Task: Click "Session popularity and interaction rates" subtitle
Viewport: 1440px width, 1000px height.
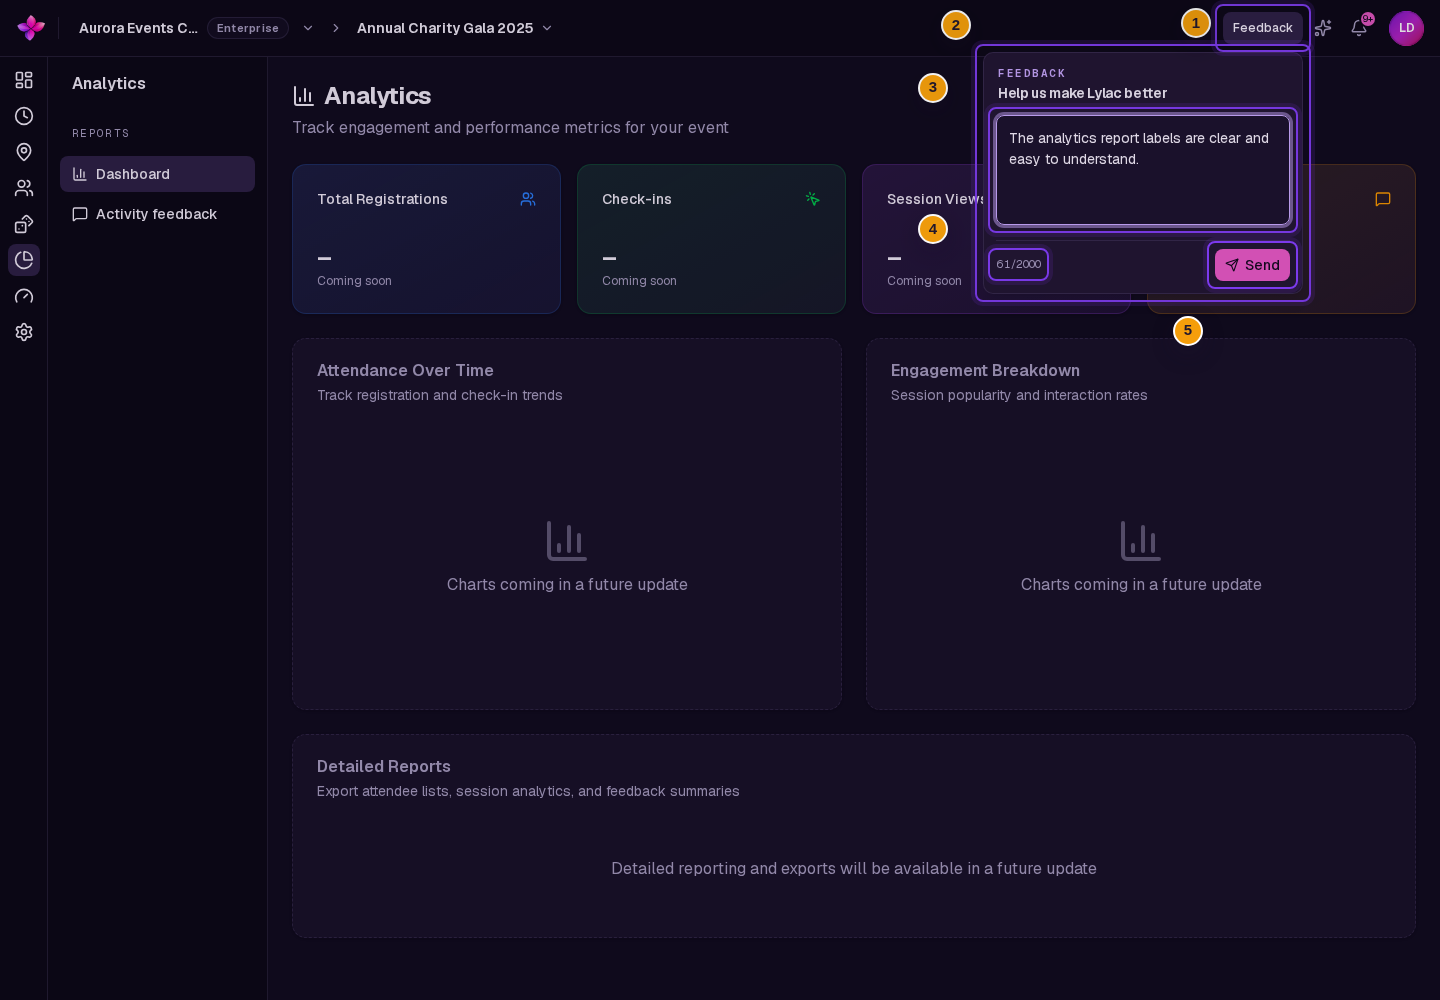Action: coord(1019,395)
